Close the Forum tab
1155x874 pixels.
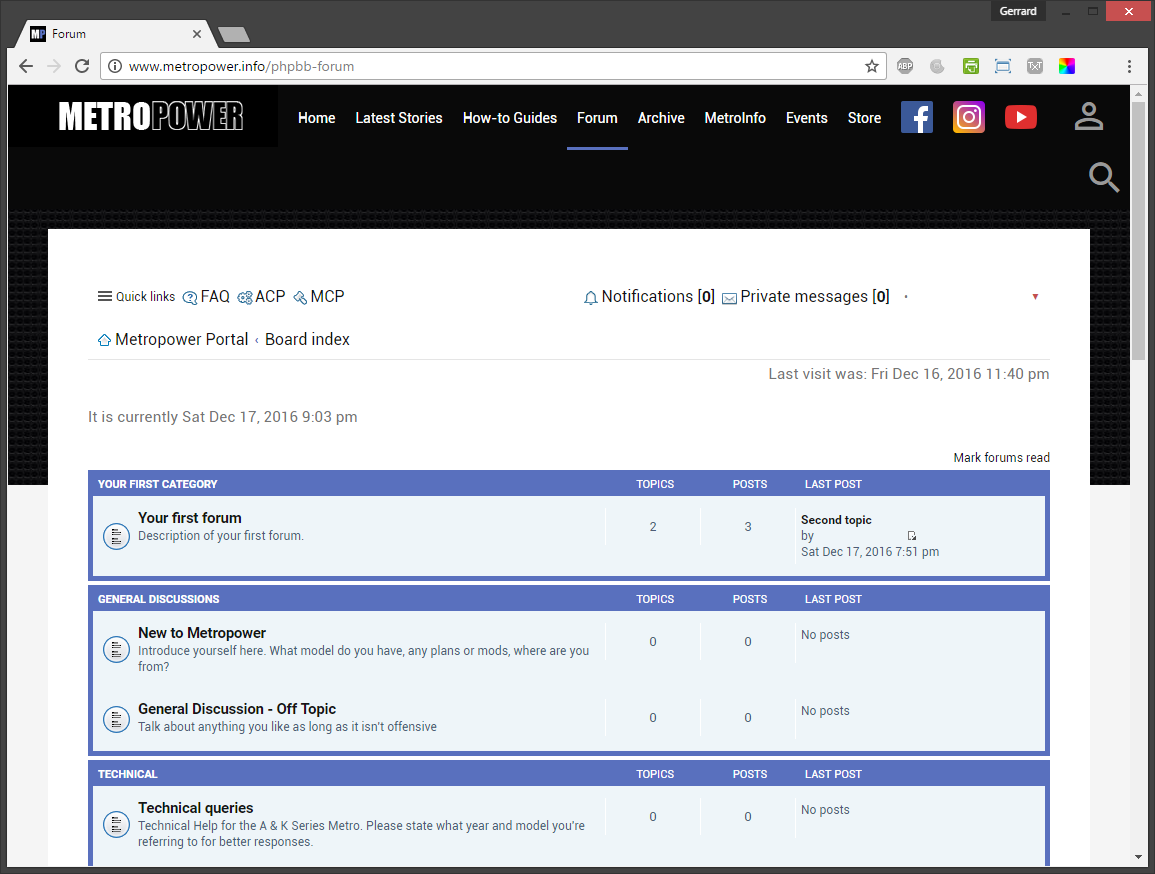pyautogui.click(x=197, y=34)
